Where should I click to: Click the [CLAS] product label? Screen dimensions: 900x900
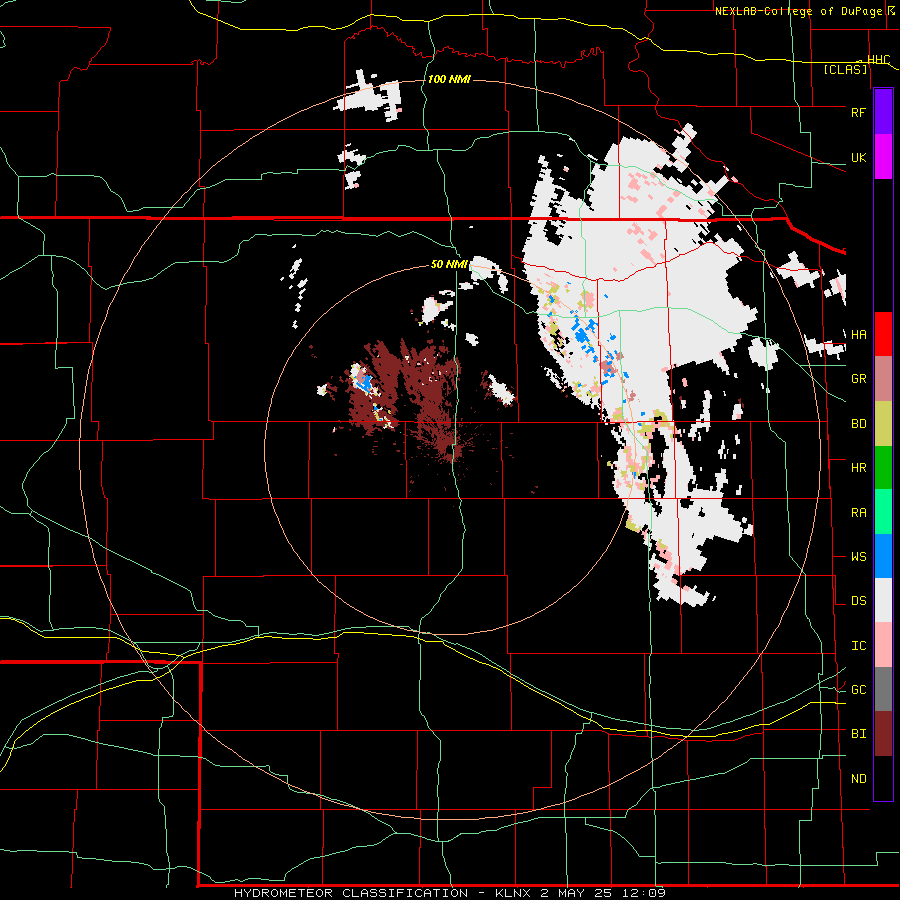click(845, 69)
